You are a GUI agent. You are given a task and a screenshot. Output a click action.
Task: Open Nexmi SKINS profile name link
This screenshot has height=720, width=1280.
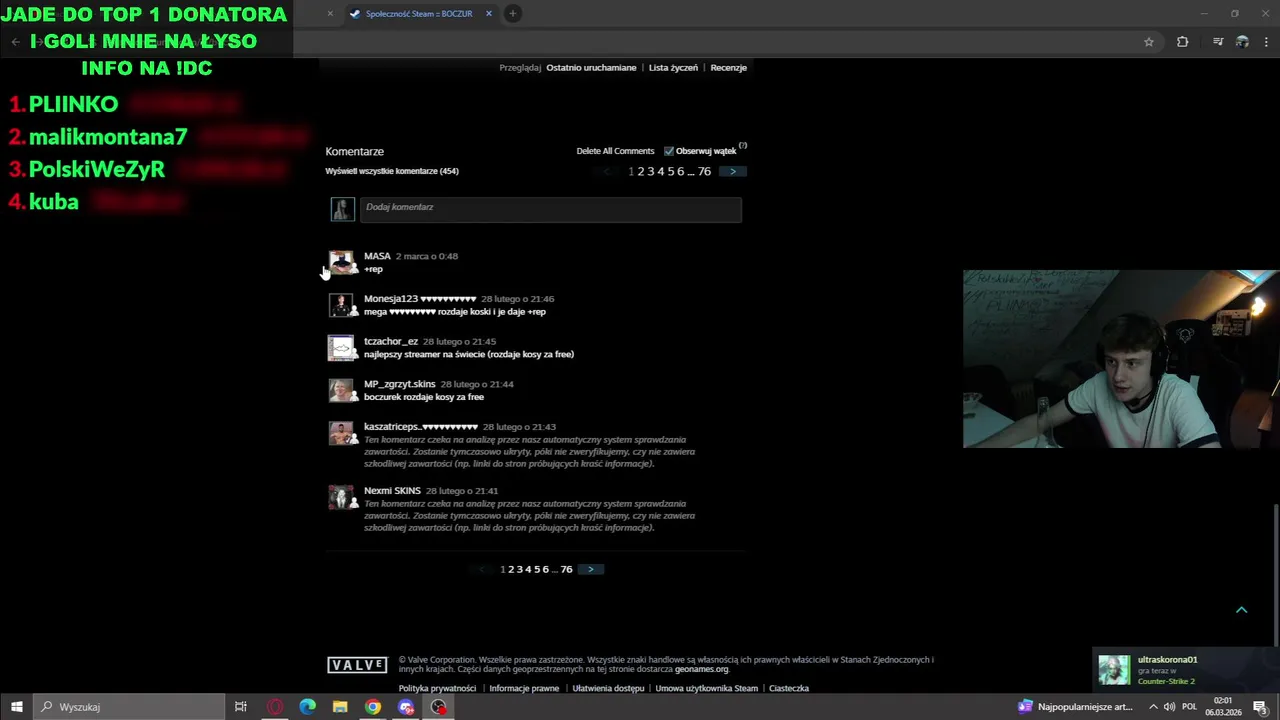[392, 491]
